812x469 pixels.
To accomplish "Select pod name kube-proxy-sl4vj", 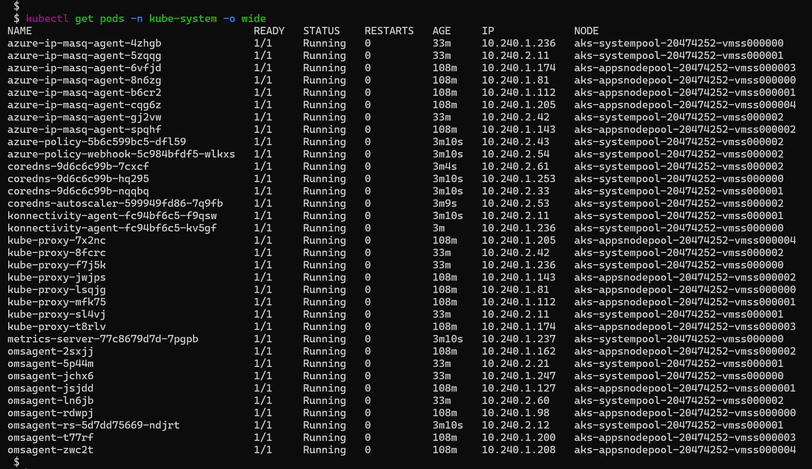I will pos(56,314).
